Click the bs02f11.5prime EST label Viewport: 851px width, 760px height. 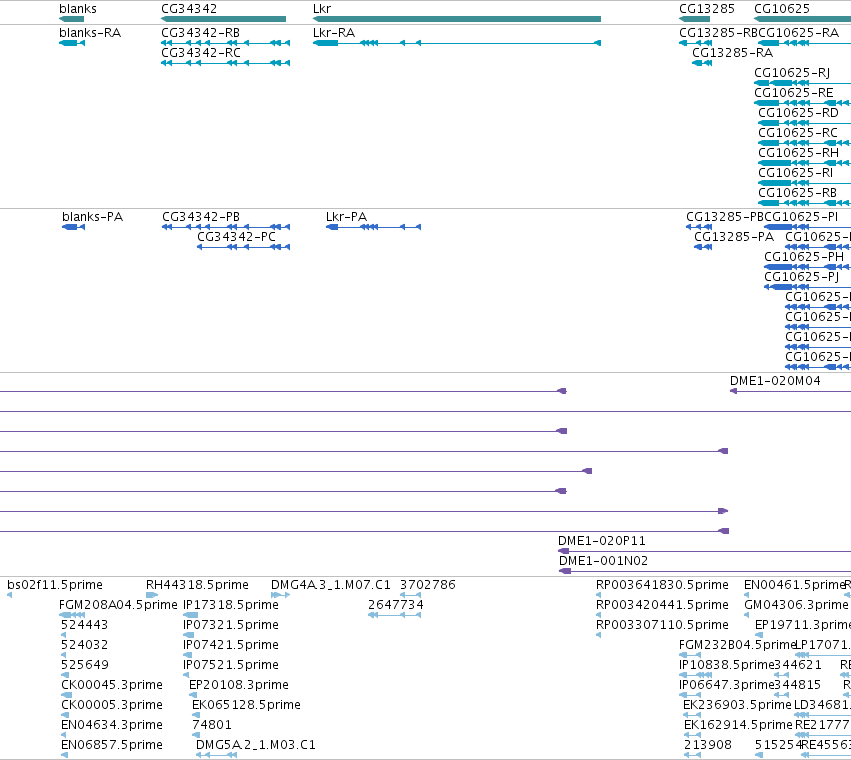55,585
